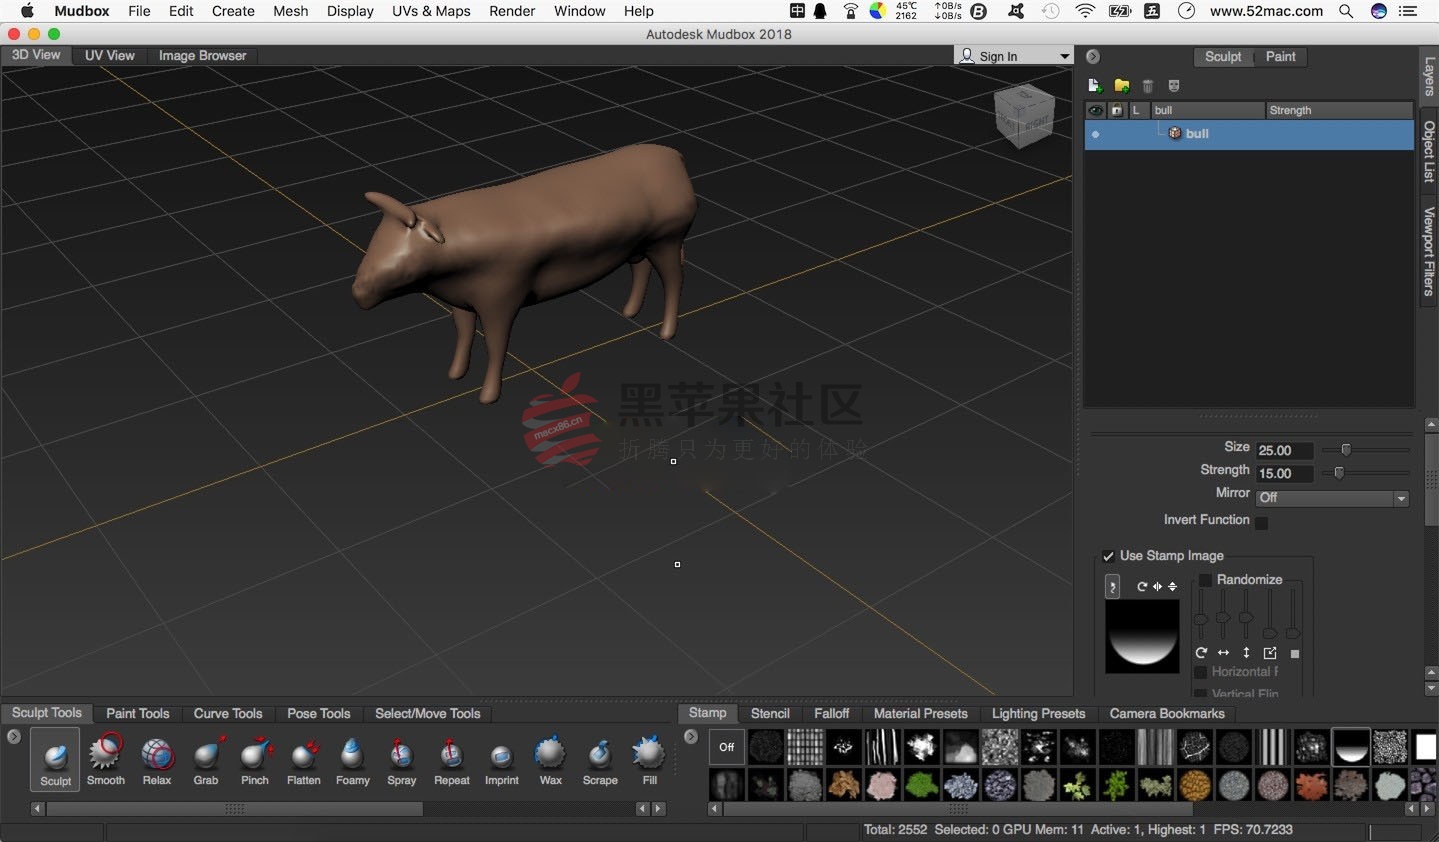Toggle the Horizontal Flip checkbox

click(x=1201, y=673)
